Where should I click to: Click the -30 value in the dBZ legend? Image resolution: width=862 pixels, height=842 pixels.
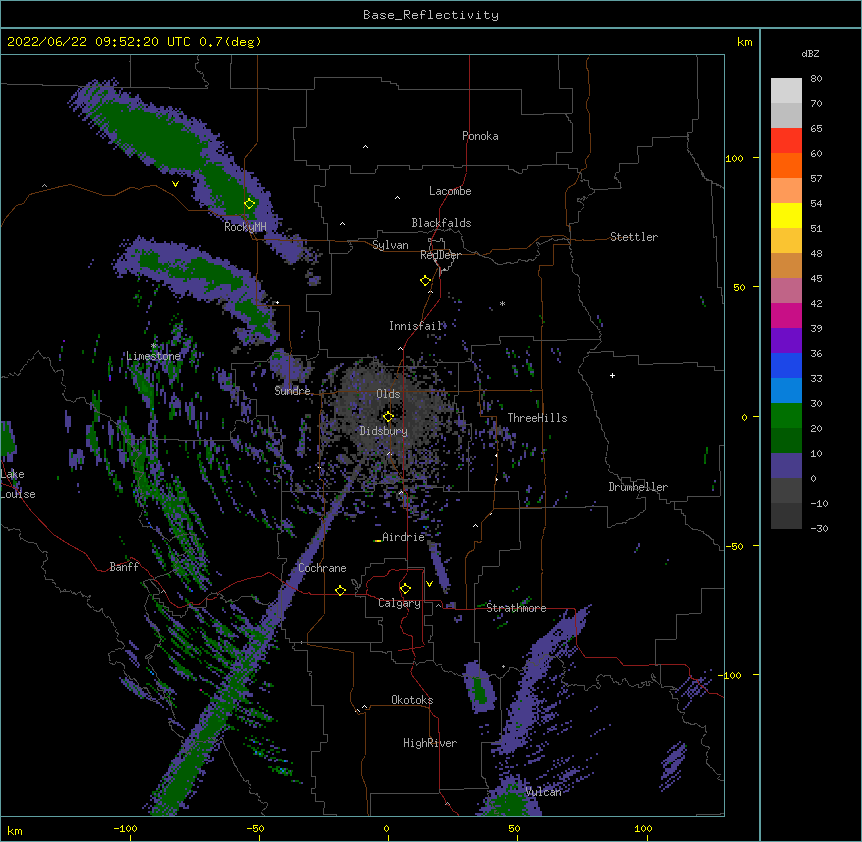coord(819,529)
